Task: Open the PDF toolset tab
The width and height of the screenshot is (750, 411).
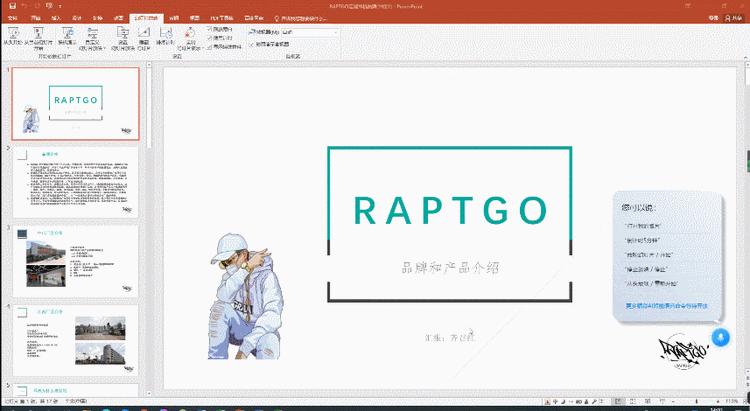Action: coord(222,18)
